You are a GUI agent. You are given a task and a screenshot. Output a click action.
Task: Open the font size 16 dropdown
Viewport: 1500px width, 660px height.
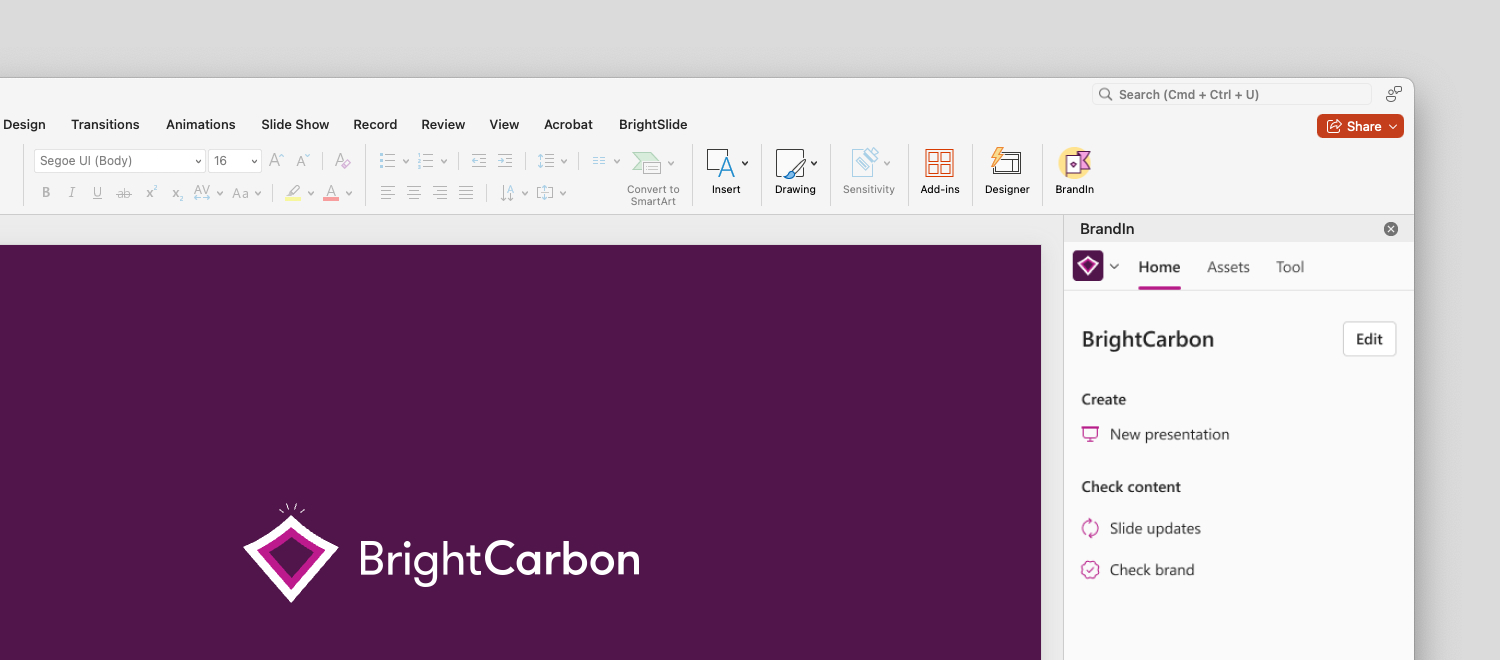(x=235, y=161)
